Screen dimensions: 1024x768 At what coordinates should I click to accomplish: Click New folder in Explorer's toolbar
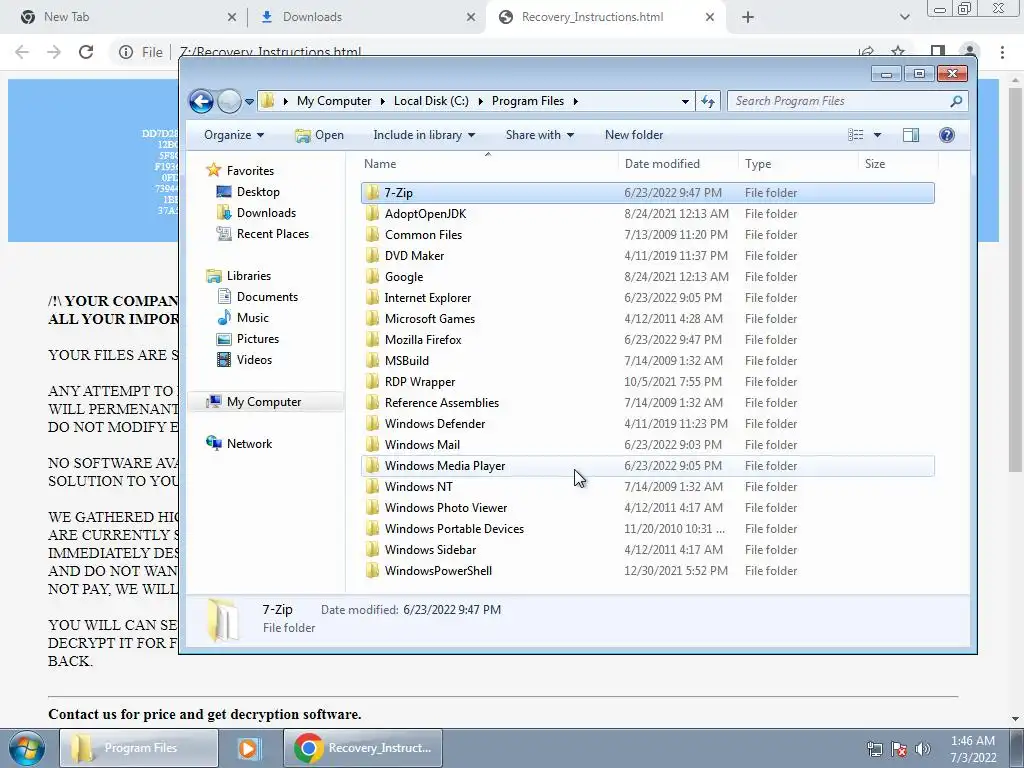(x=633, y=135)
